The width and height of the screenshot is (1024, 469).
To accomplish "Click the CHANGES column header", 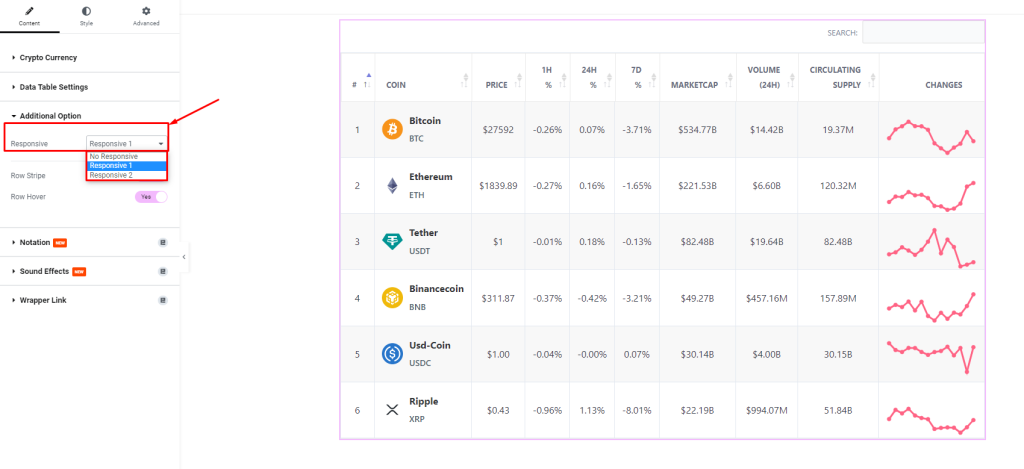I will pyautogui.click(x=944, y=86).
